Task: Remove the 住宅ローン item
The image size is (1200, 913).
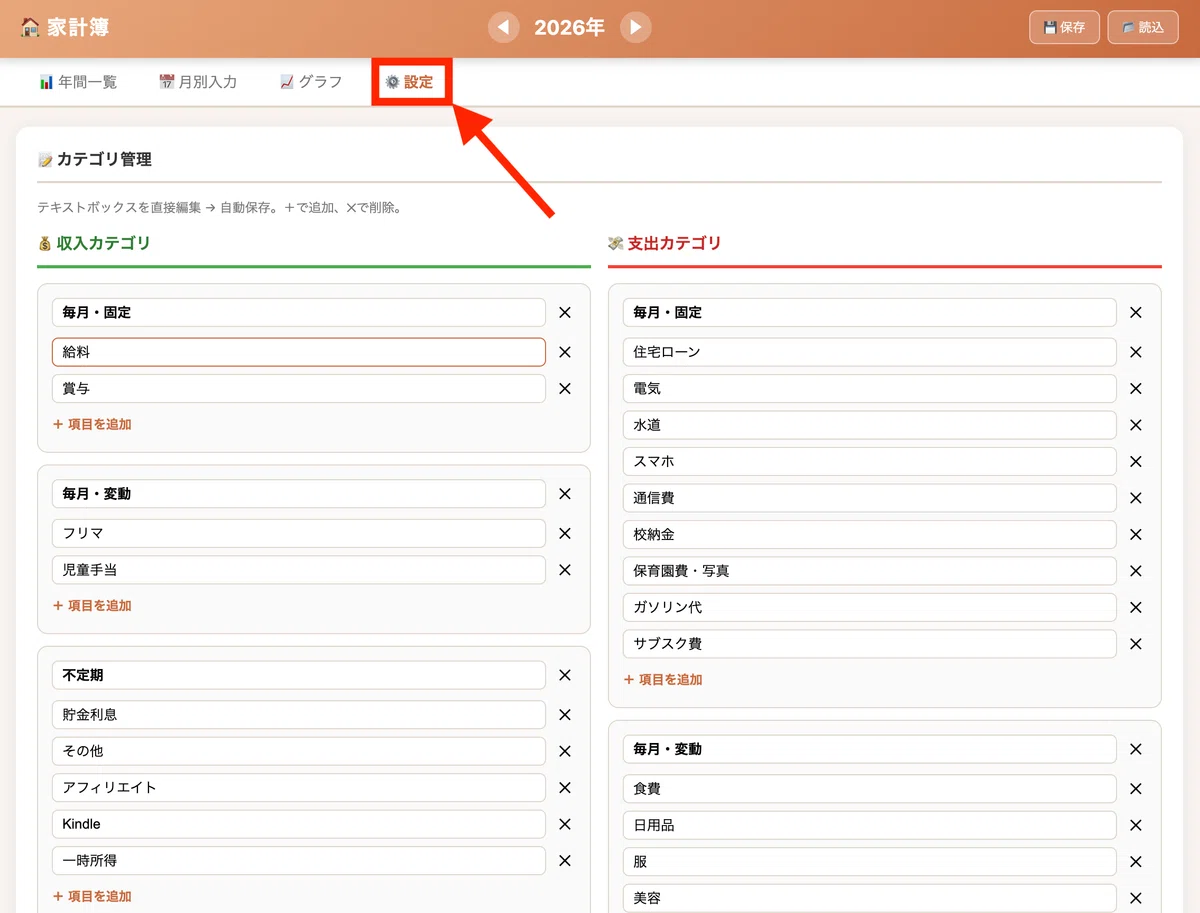Action: 1136,352
